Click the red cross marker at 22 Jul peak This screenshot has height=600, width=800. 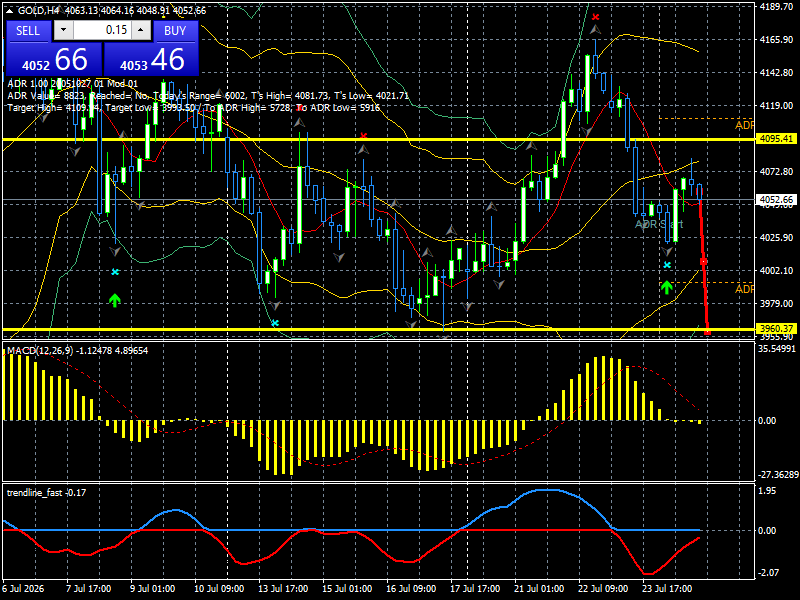tap(595, 17)
